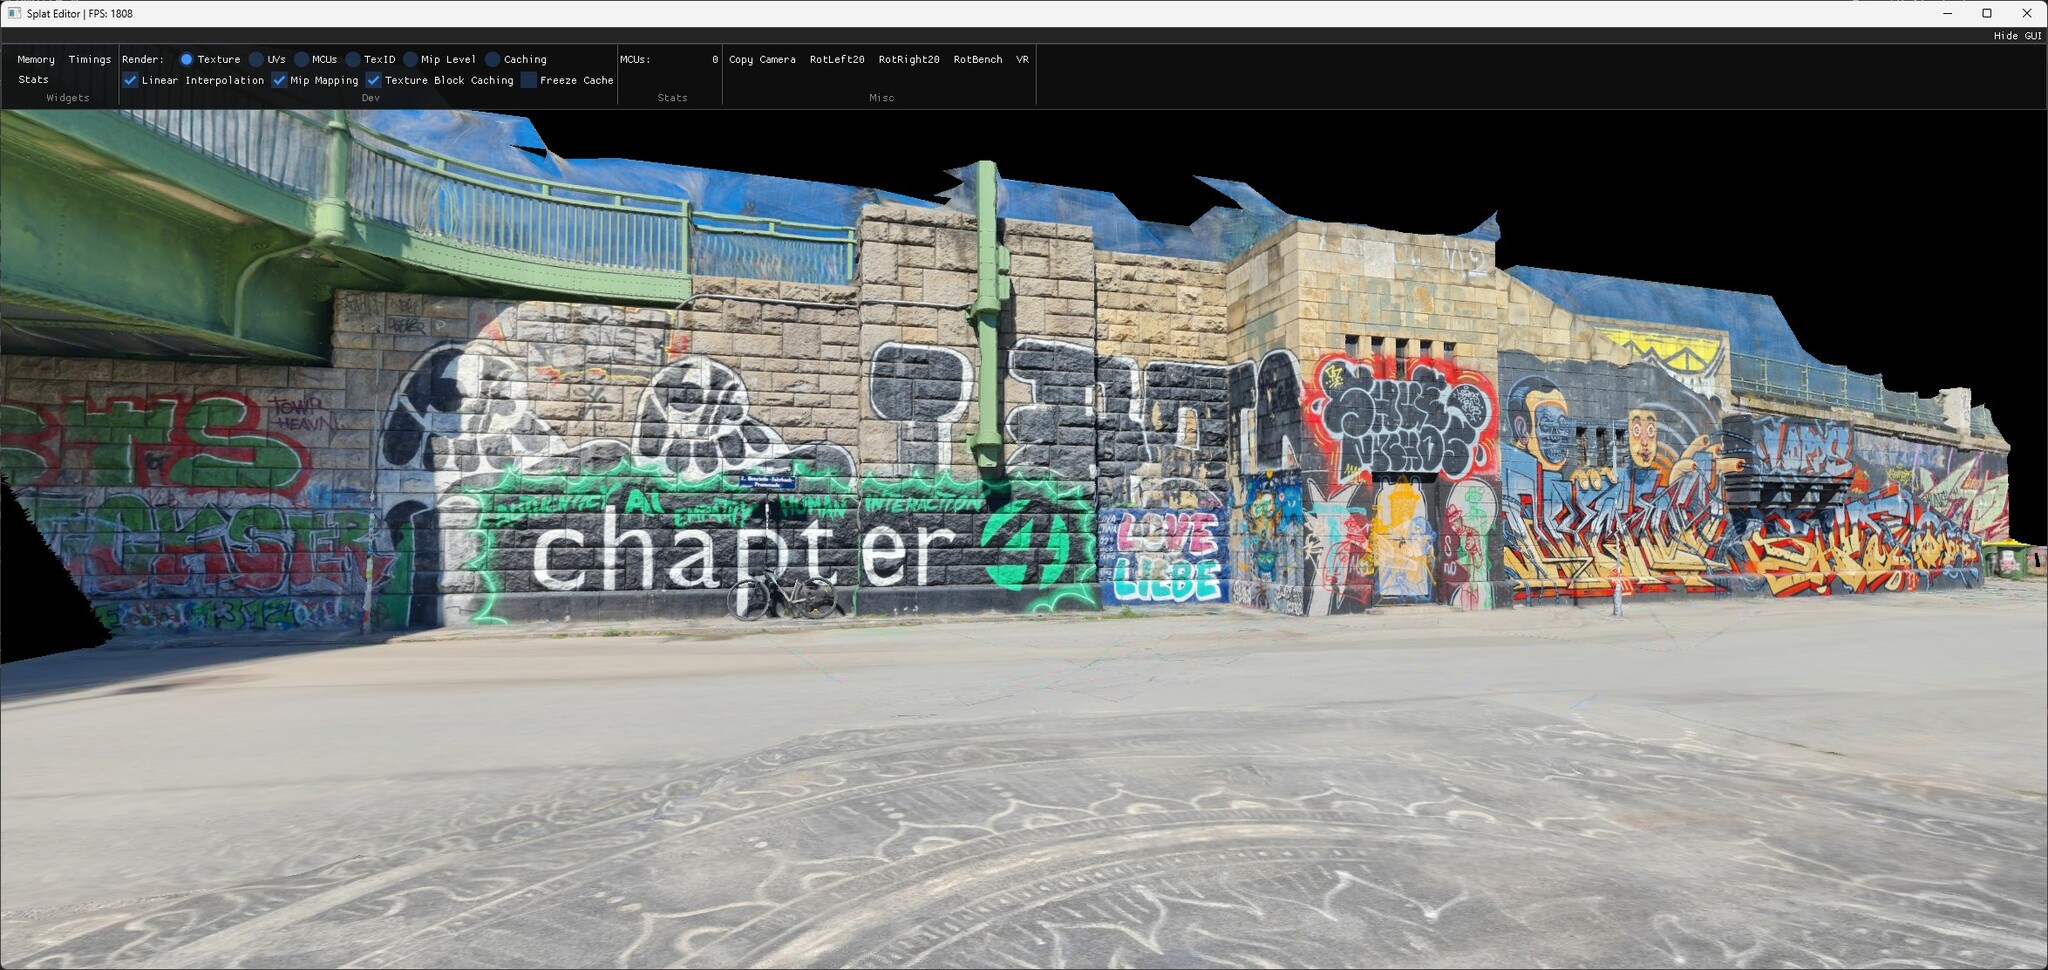Enable the Freeze Cache checkbox

[x=529, y=81]
